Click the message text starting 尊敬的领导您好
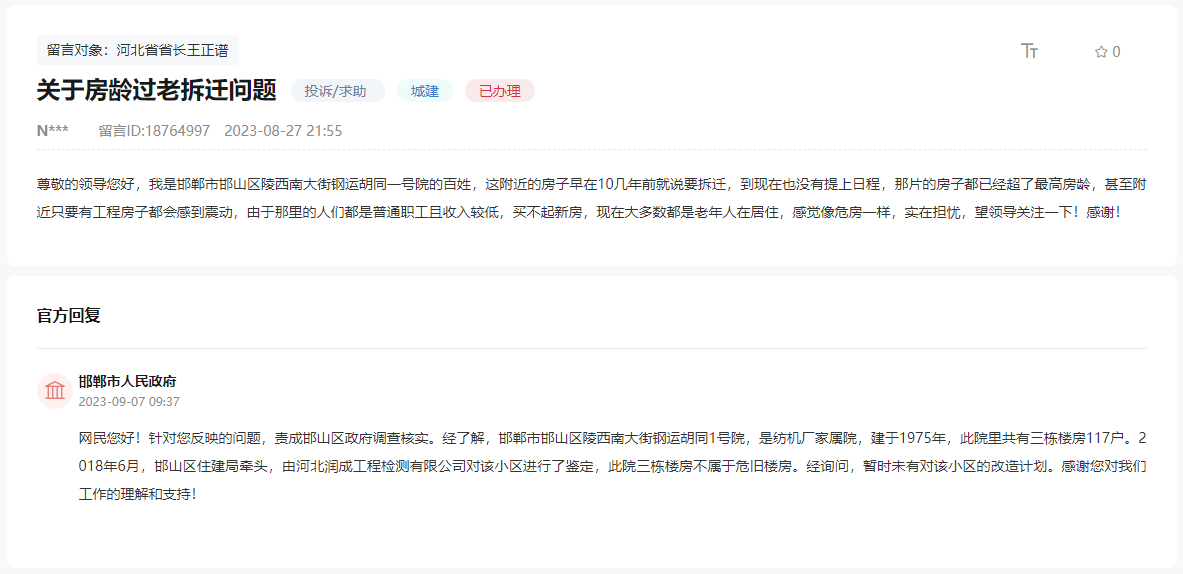The height and width of the screenshot is (574, 1183). click(x=592, y=198)
